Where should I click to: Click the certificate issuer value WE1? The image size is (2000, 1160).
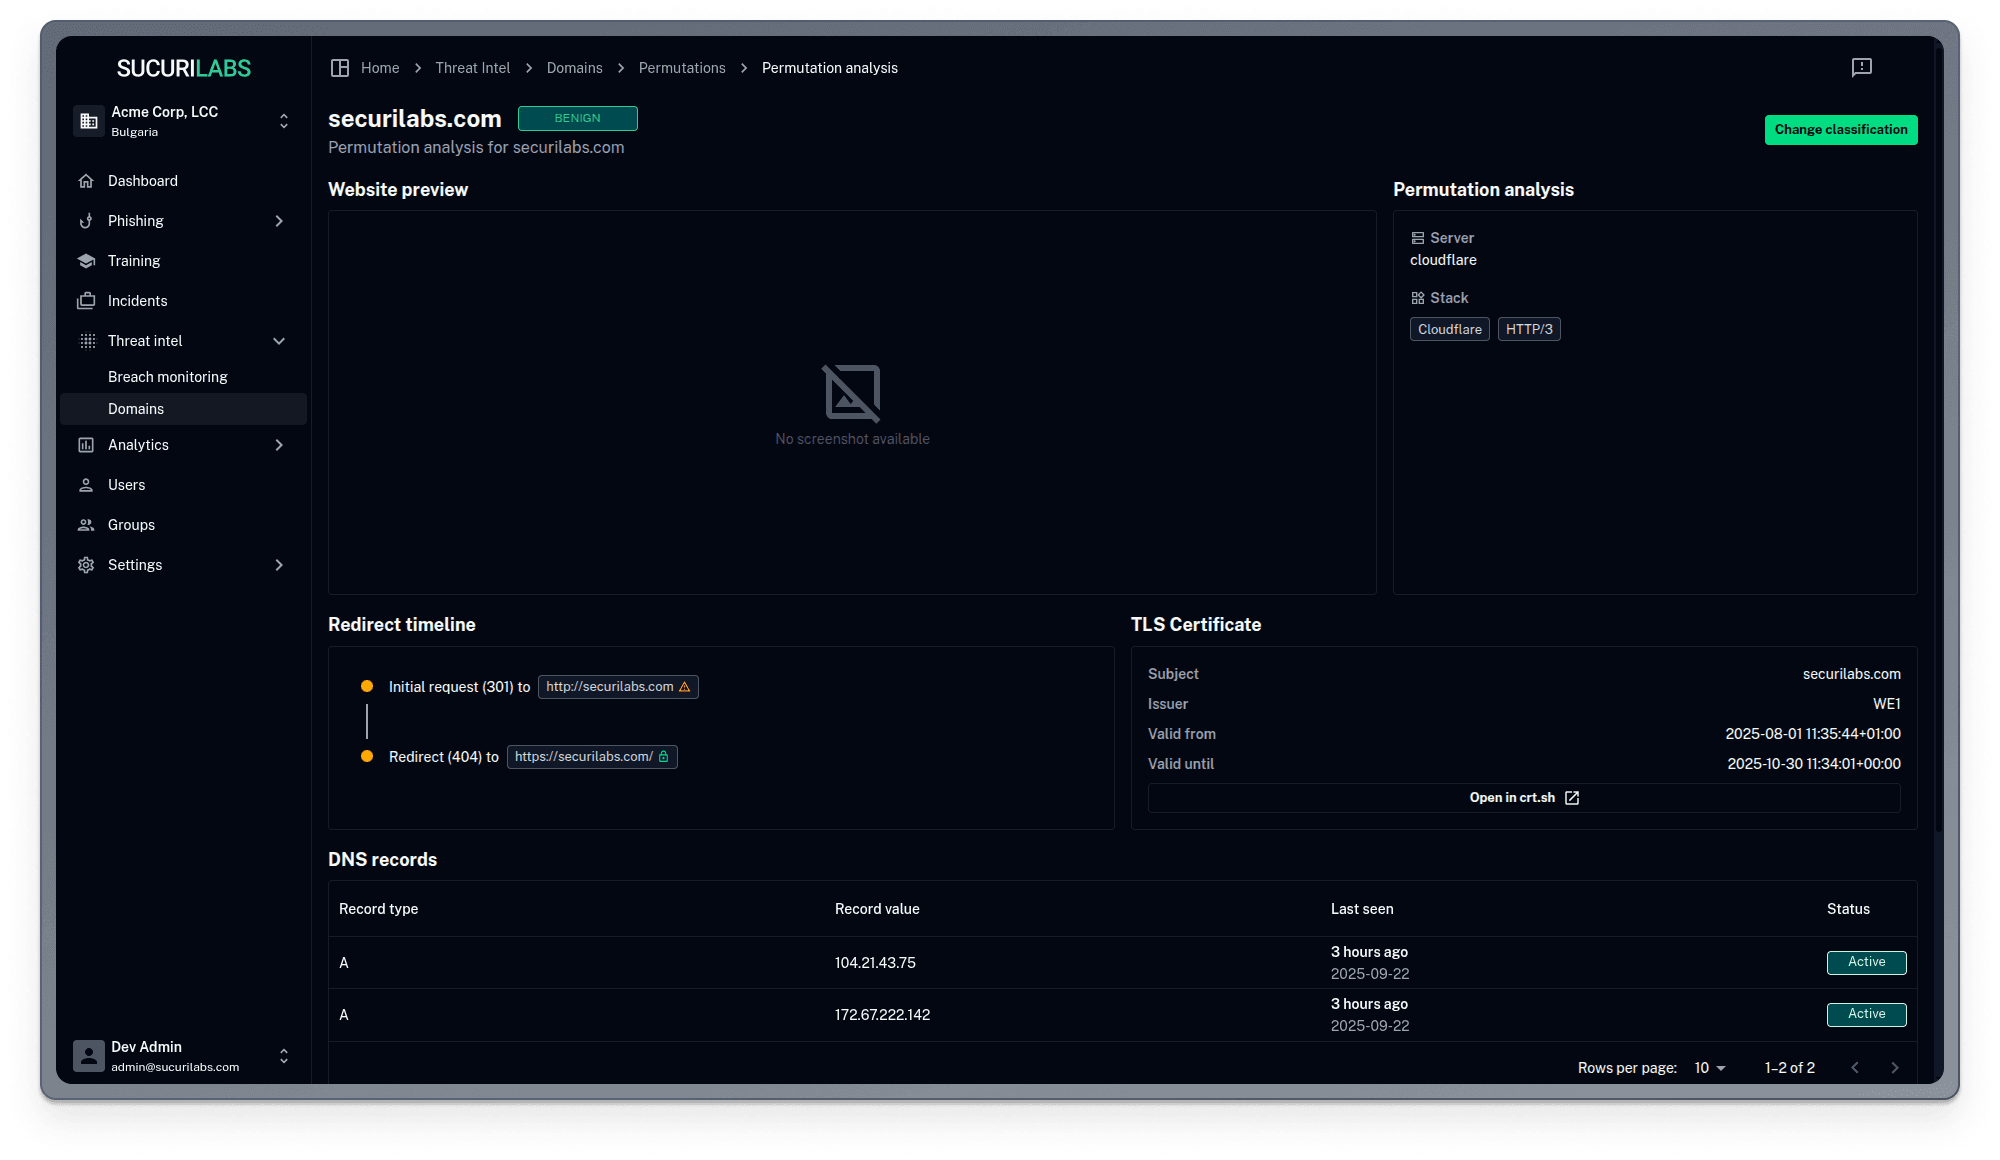pos(1887,704)
